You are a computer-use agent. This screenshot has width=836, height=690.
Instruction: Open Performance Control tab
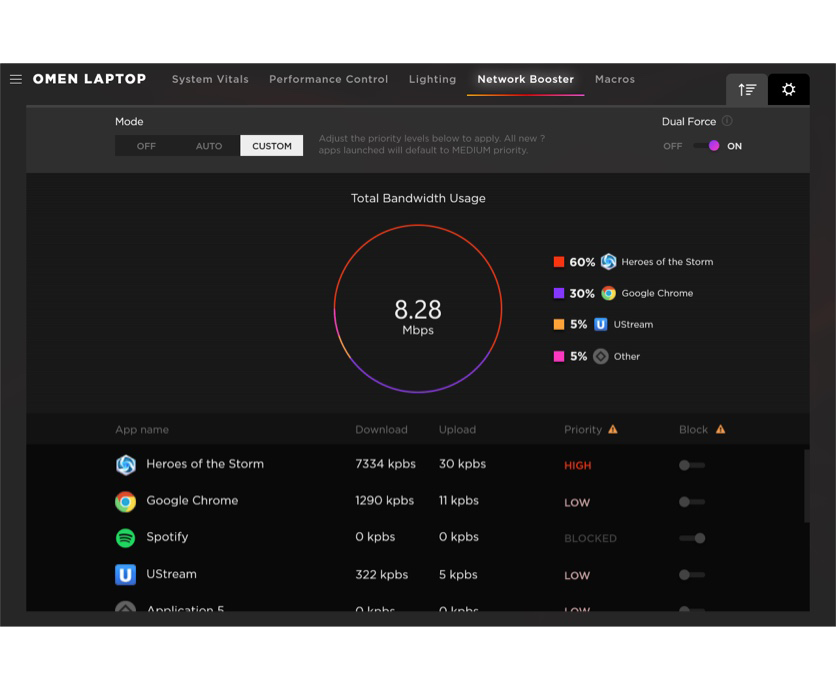[328, 79]
